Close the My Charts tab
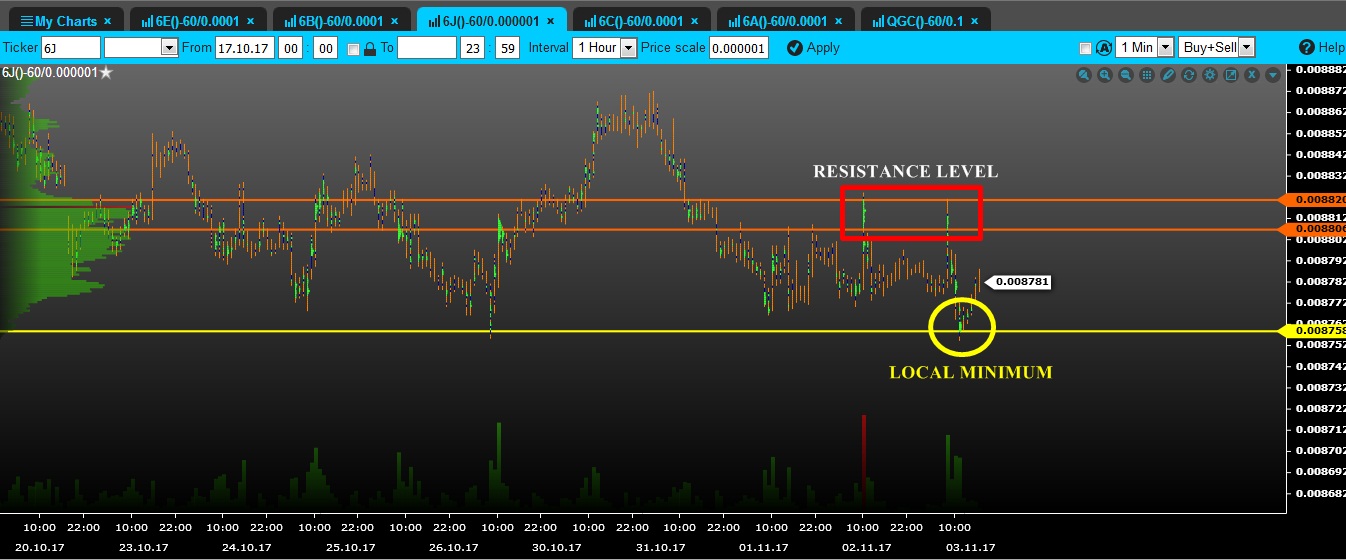Viewport: 1346px width, 560px height. click(107, 21)
